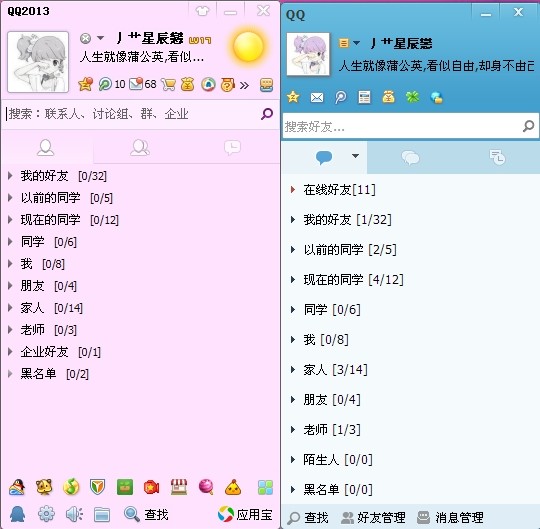Switch to group chat bubbles tab
This screenshot has height=529, width=540.
click(410, 158)
